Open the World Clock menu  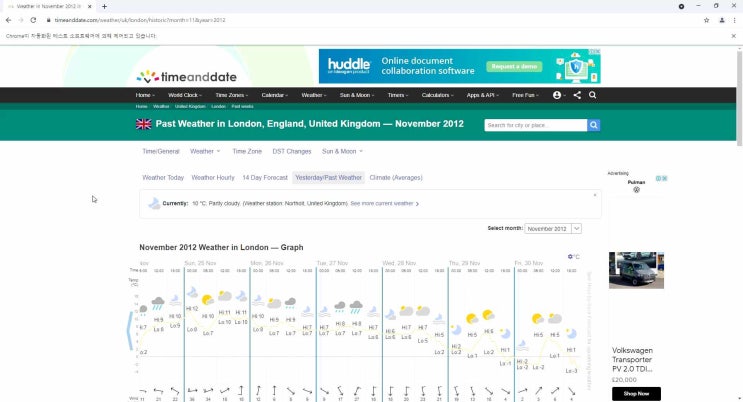coord(185,95)
